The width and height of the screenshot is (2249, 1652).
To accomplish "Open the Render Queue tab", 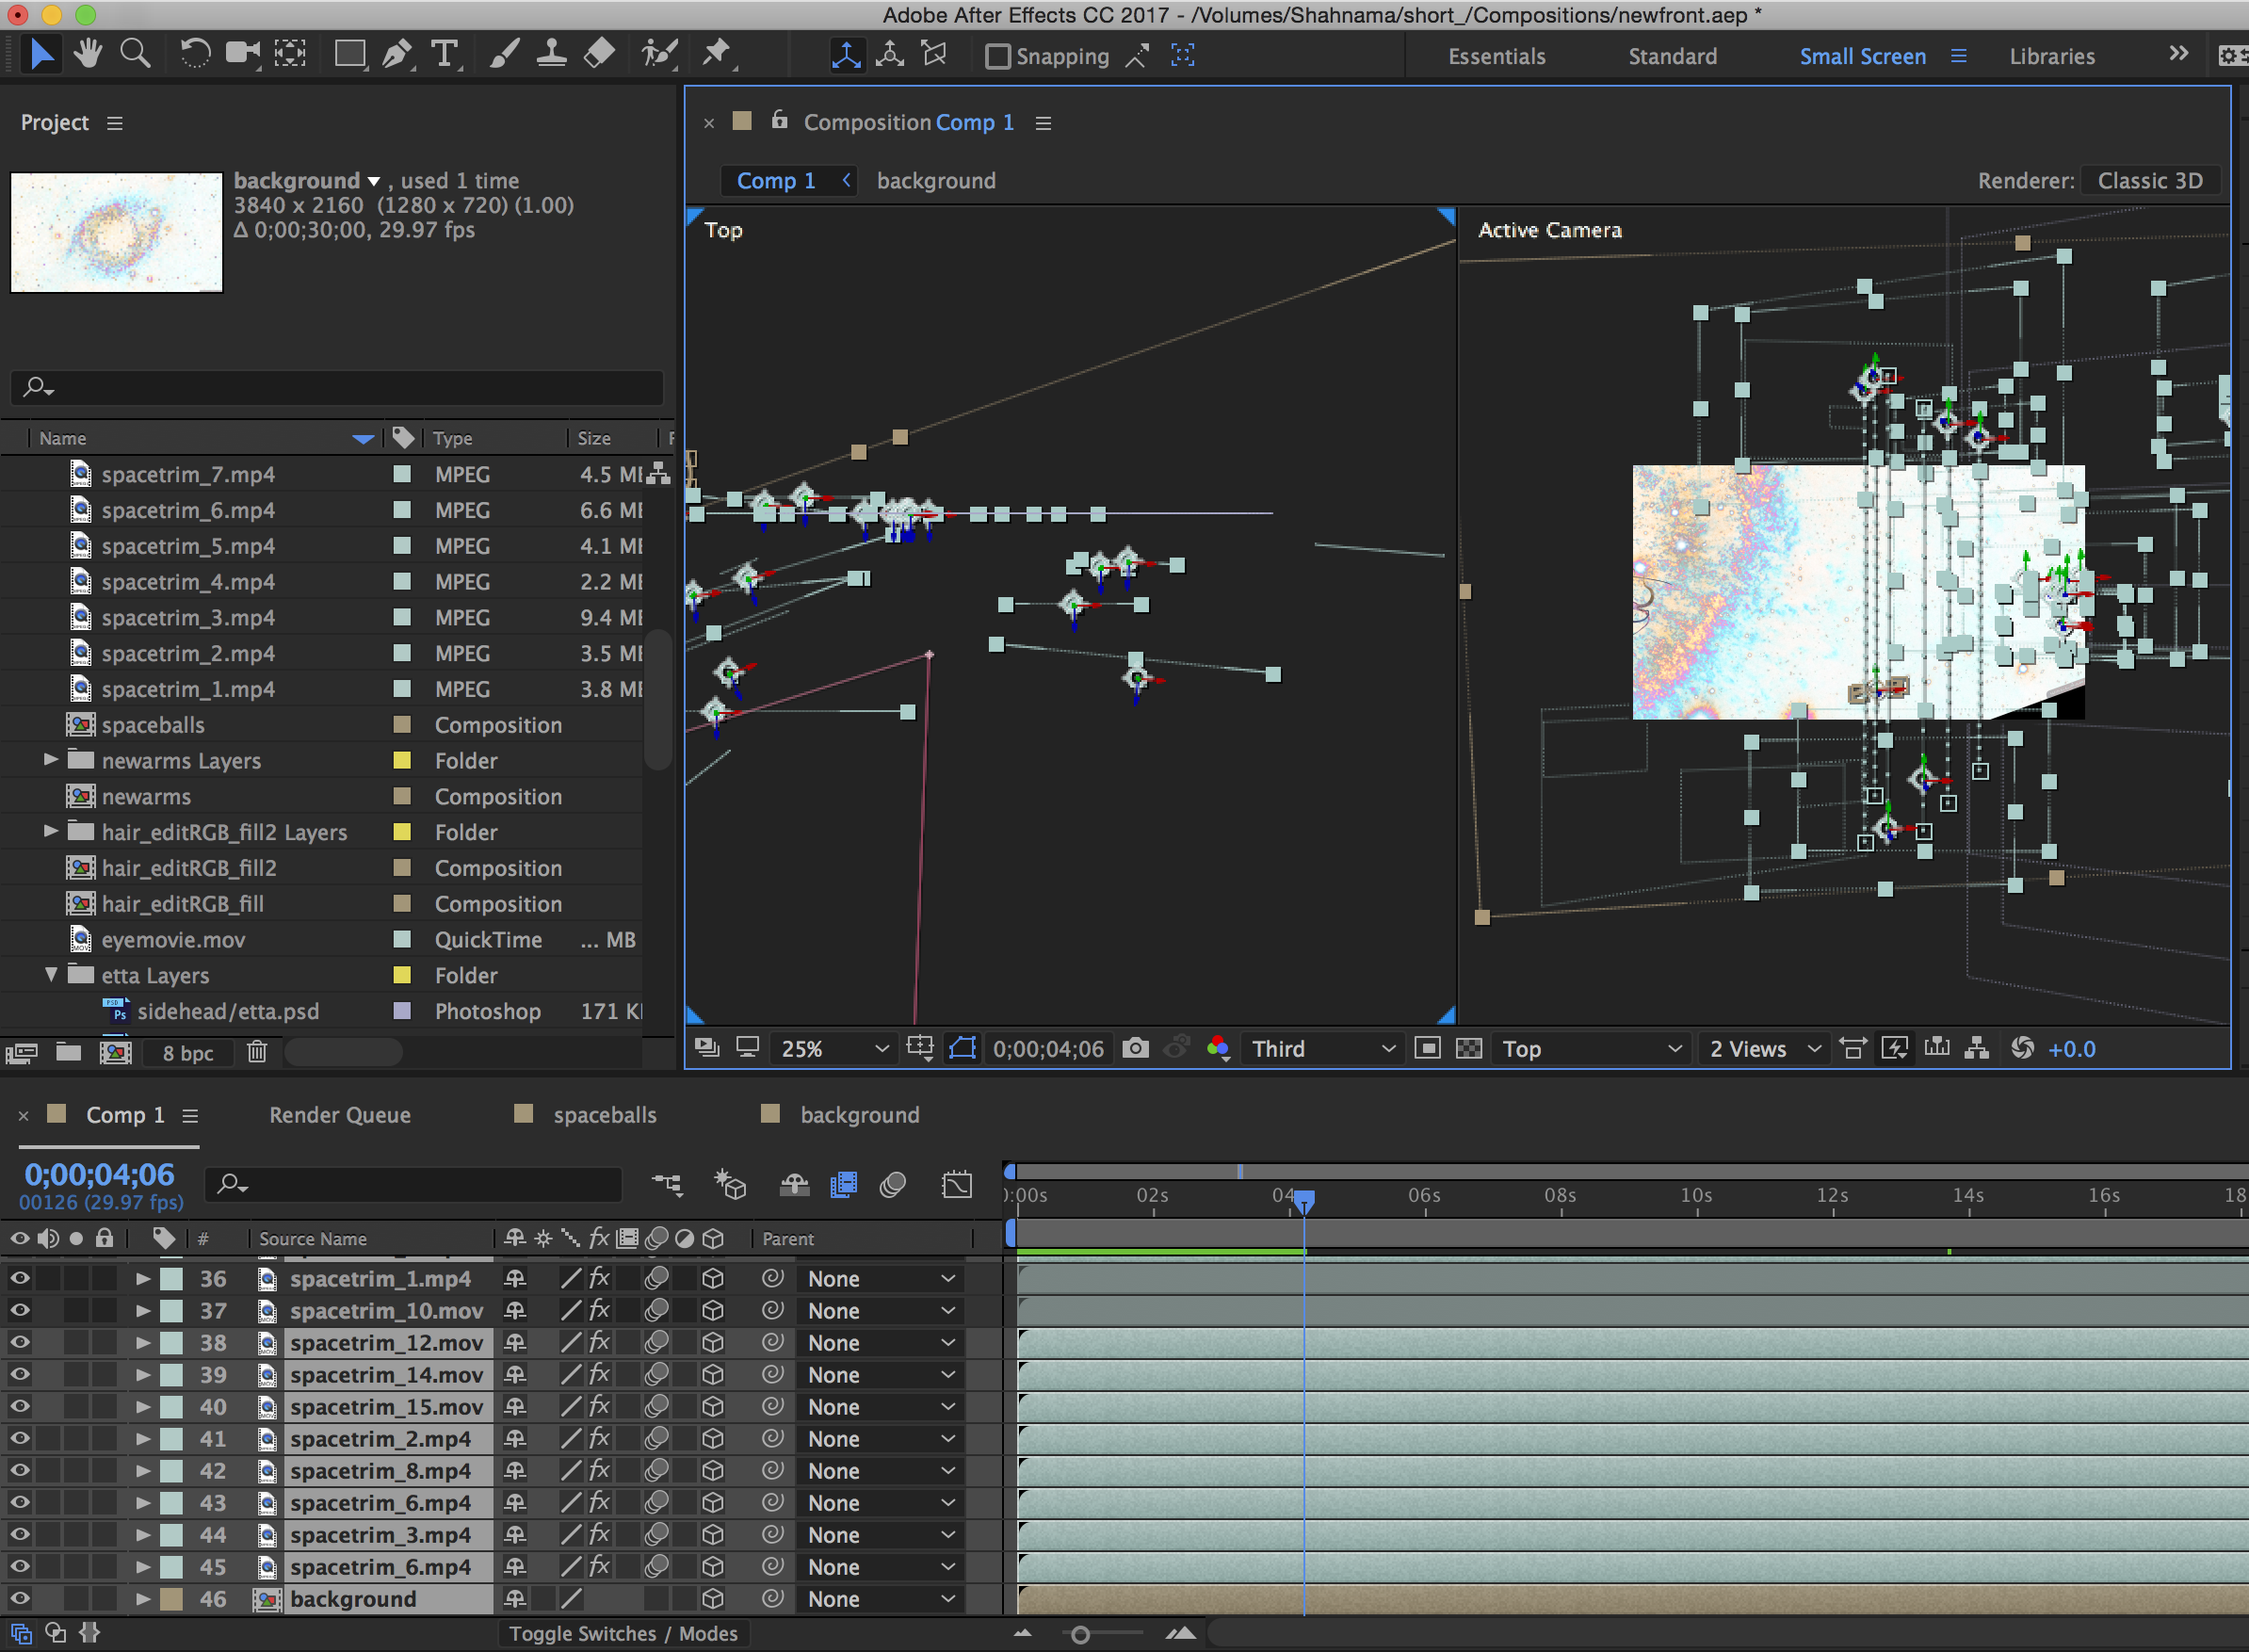I will tap(339, 1114).
